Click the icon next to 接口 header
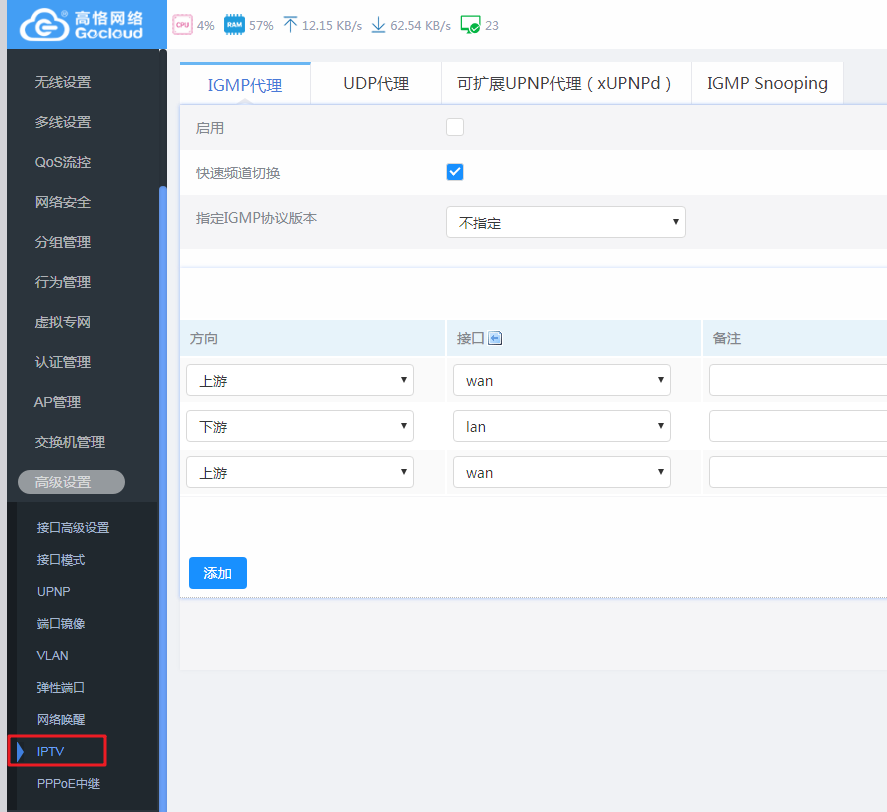Image resolution: width=887 pixels, height=812 pixels. (x=495, y=338)
